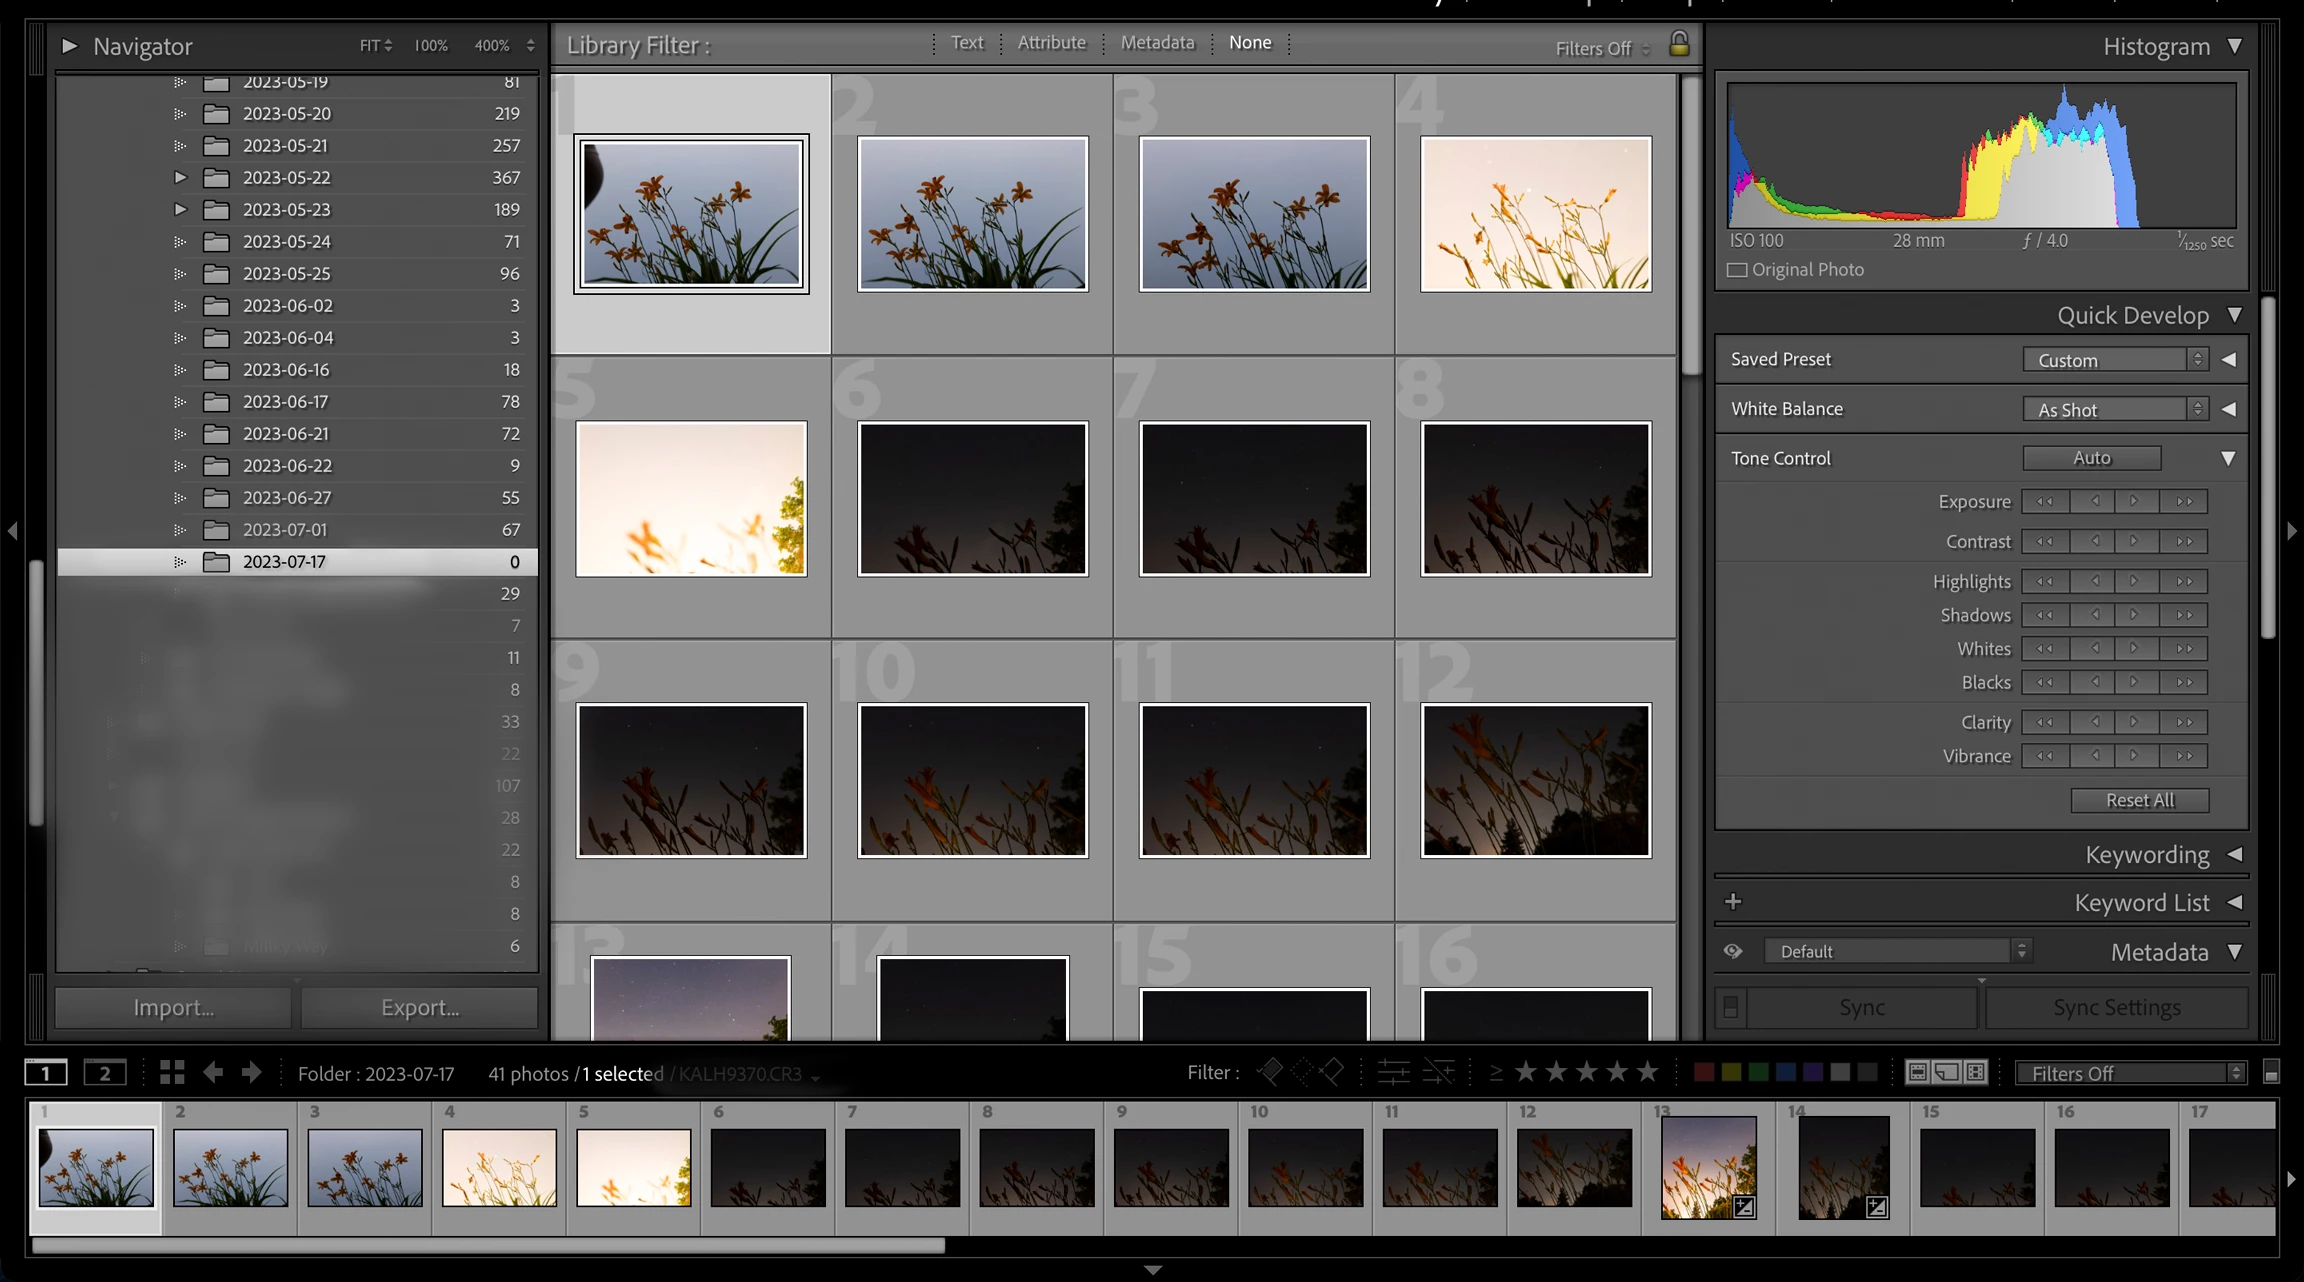Expand the 2023-05-22 folder
This screenshot has width=2304, height=1282.
click(180, 177)
